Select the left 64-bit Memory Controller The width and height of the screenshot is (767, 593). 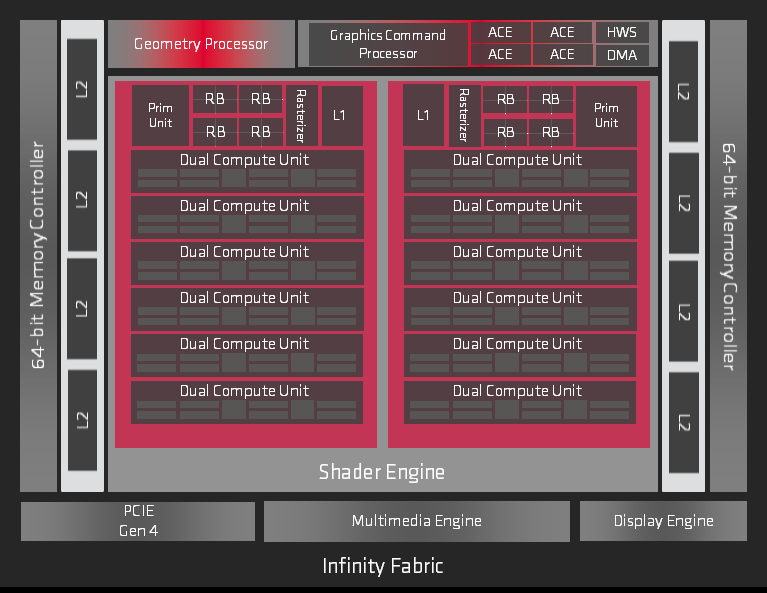tap(39, 256)
